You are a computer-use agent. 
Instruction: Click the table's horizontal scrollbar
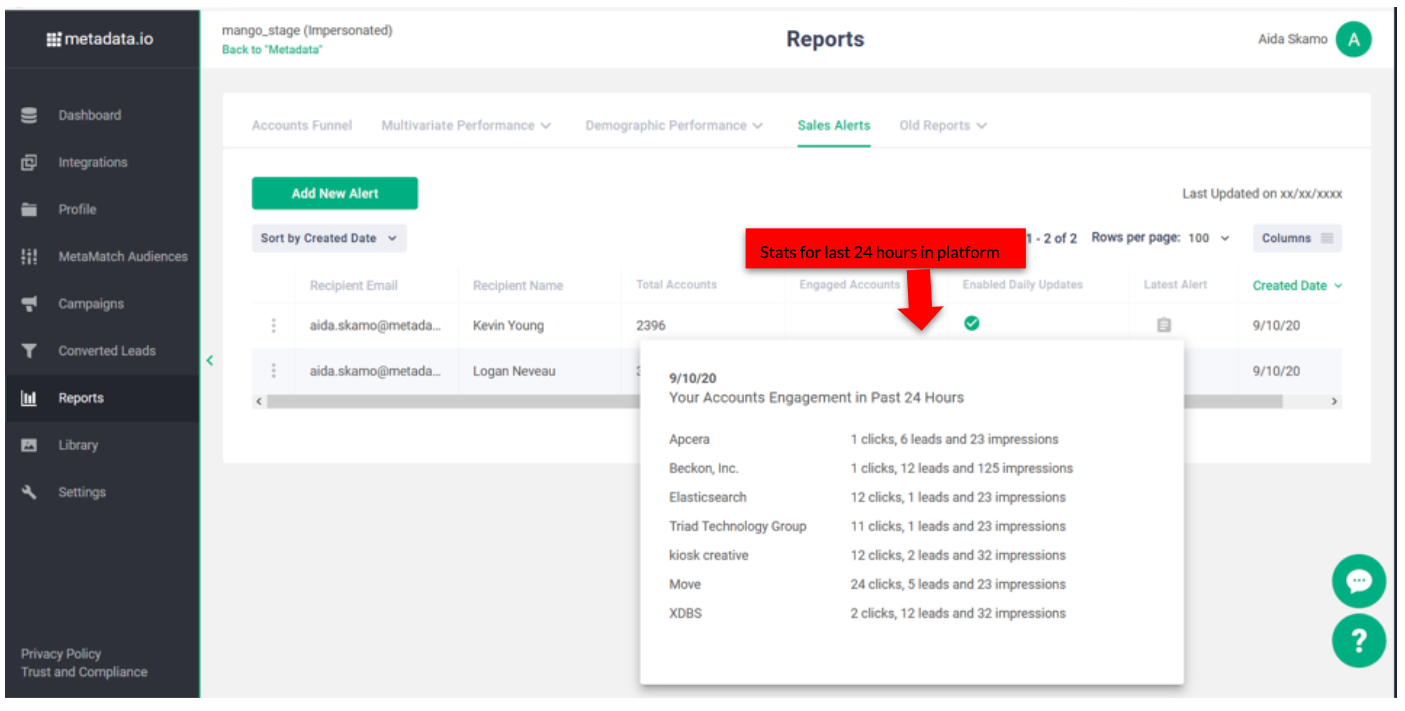[450, 401]
